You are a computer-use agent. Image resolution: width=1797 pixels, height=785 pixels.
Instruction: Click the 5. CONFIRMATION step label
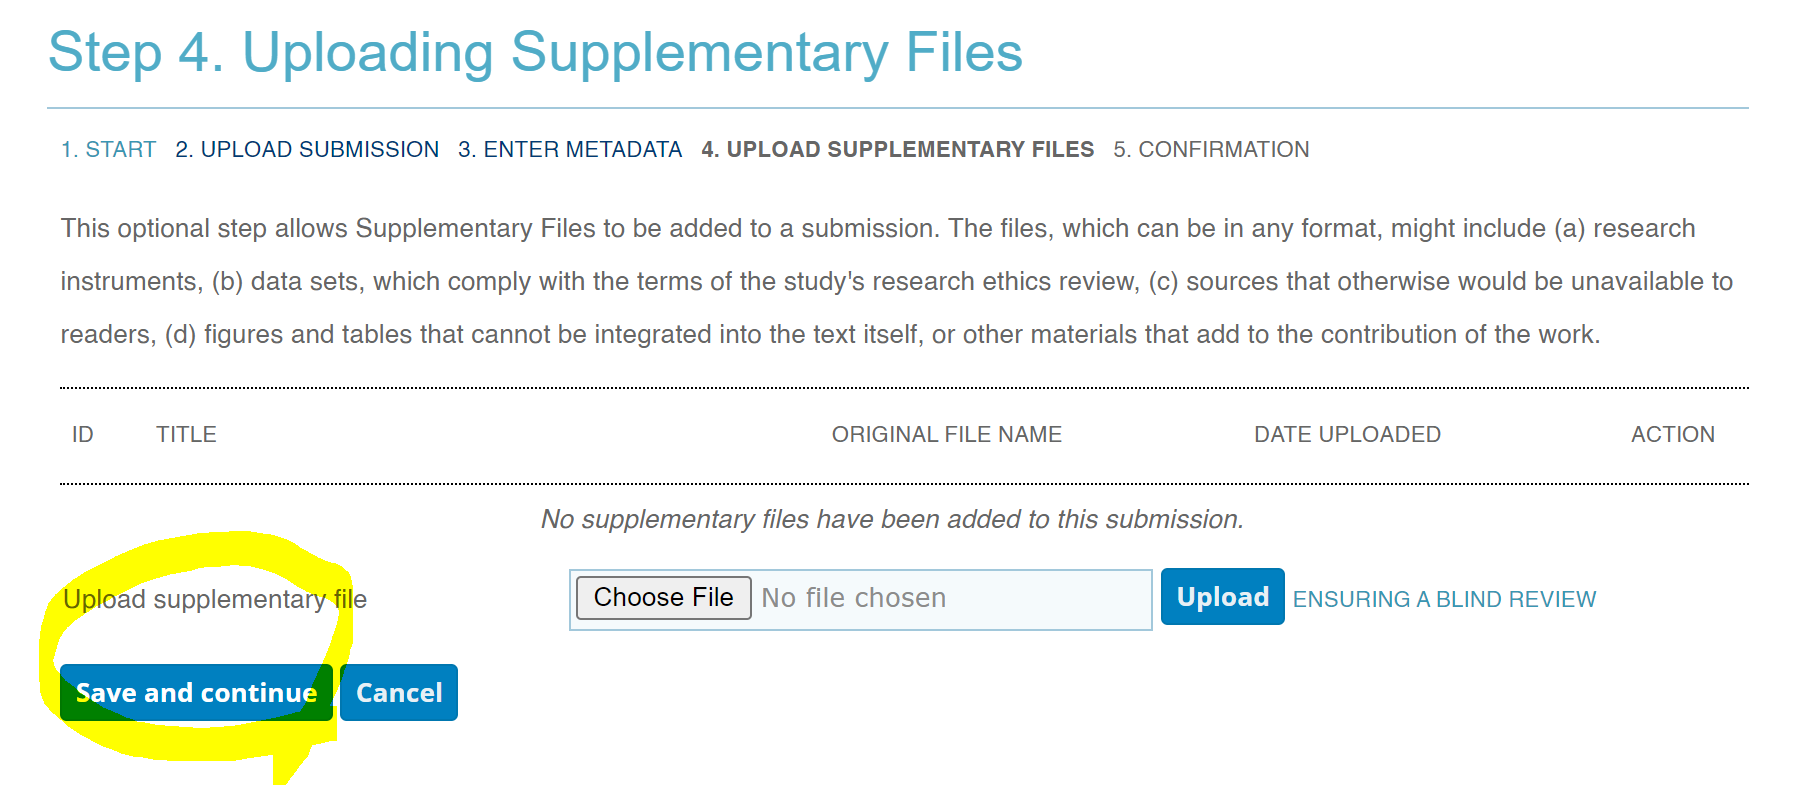[1211, 150]
